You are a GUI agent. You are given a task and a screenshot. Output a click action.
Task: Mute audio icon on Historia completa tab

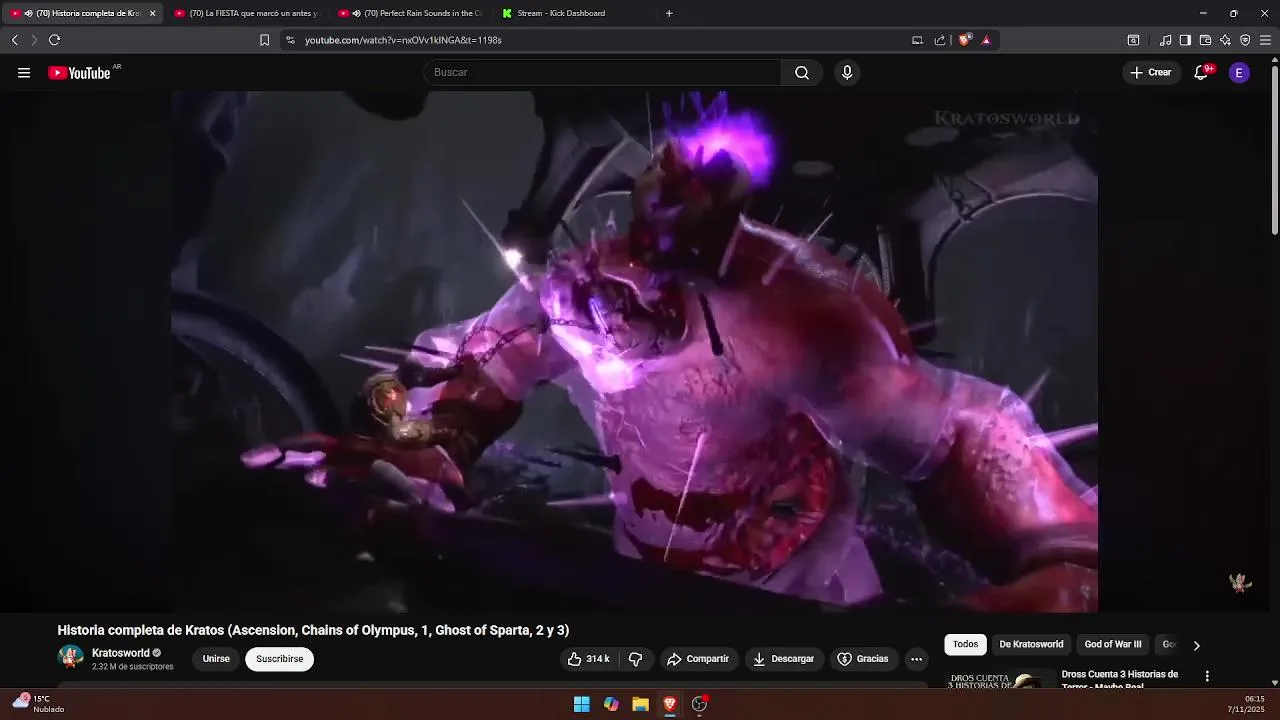coord(28,13)
